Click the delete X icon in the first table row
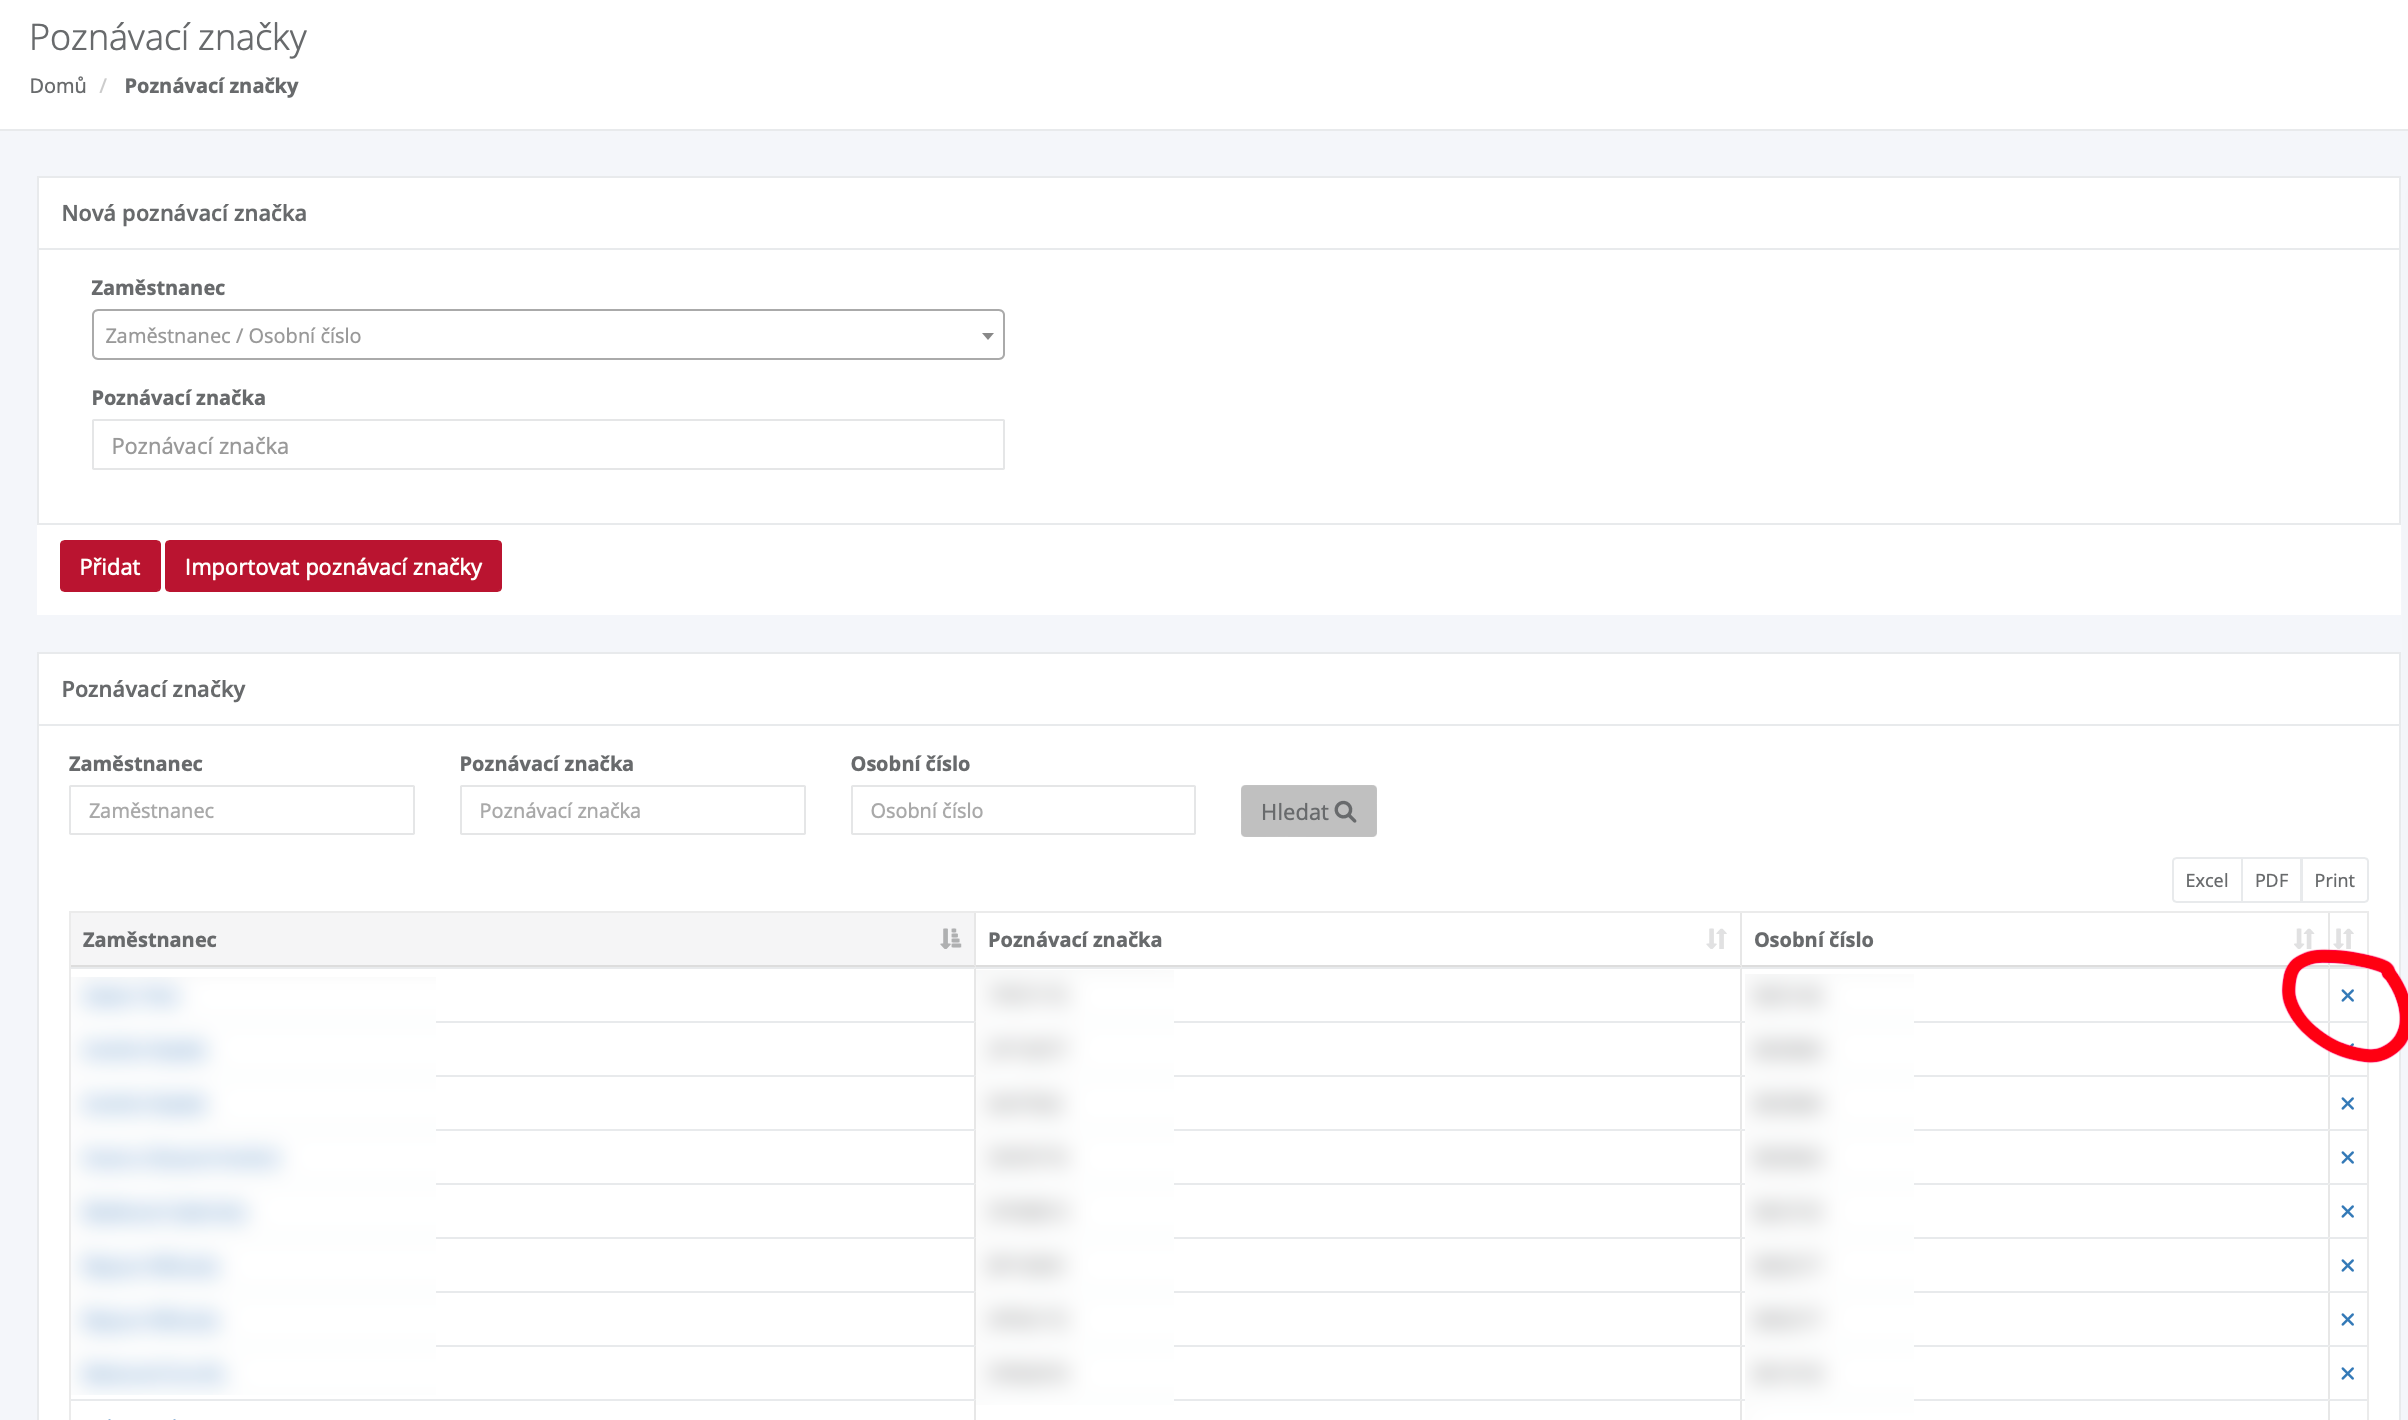Image resolution: width=2408 pixels, height=1420 pixels. point(2347,995)
